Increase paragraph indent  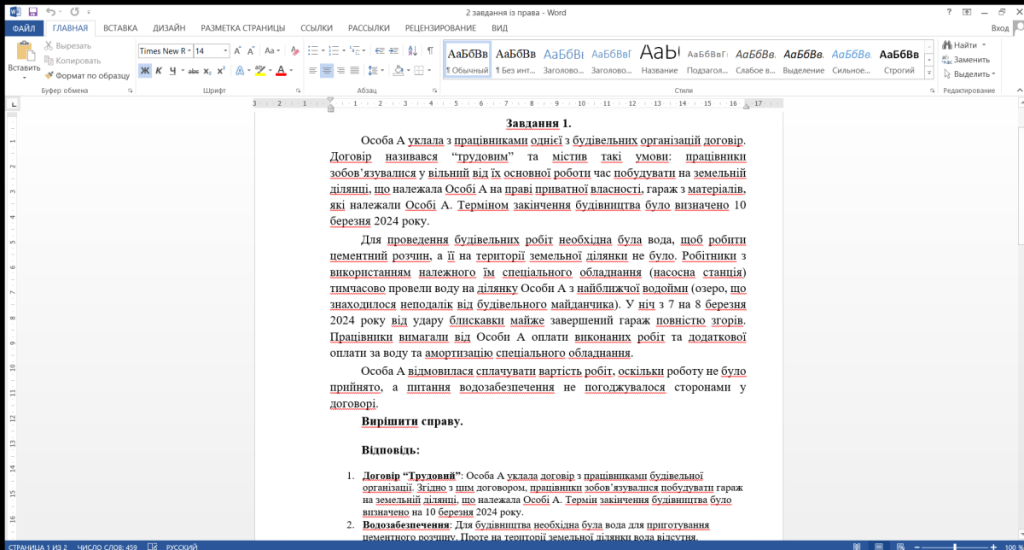tap(394, 51)
